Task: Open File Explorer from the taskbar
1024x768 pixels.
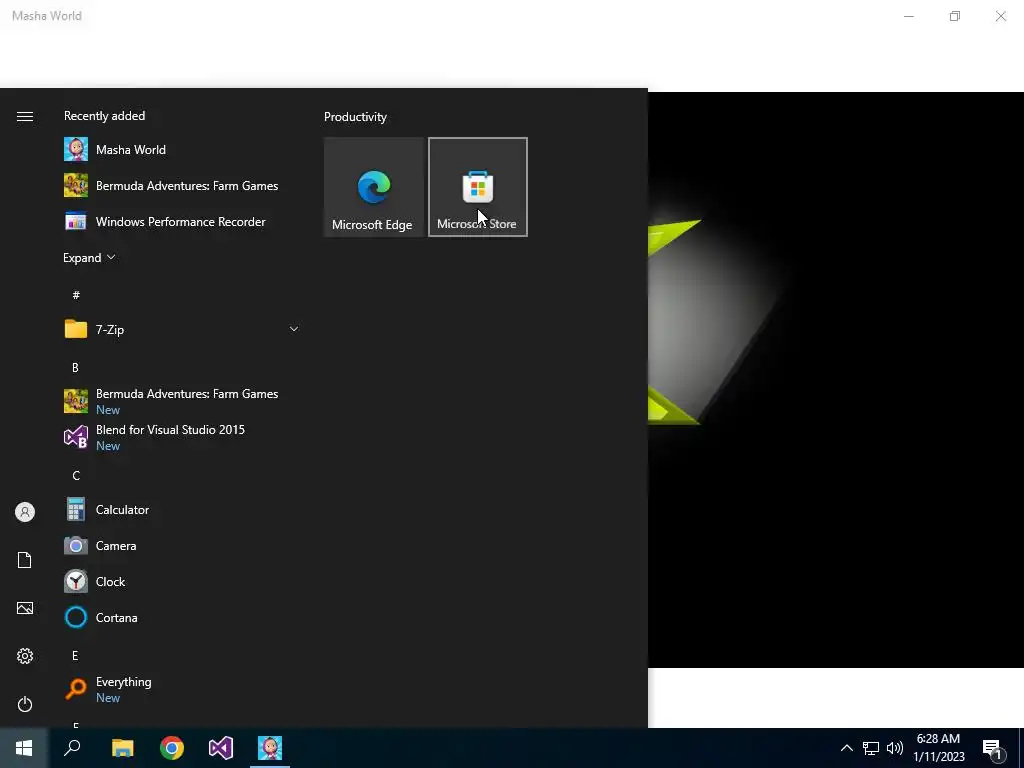Action: point(123,748)
